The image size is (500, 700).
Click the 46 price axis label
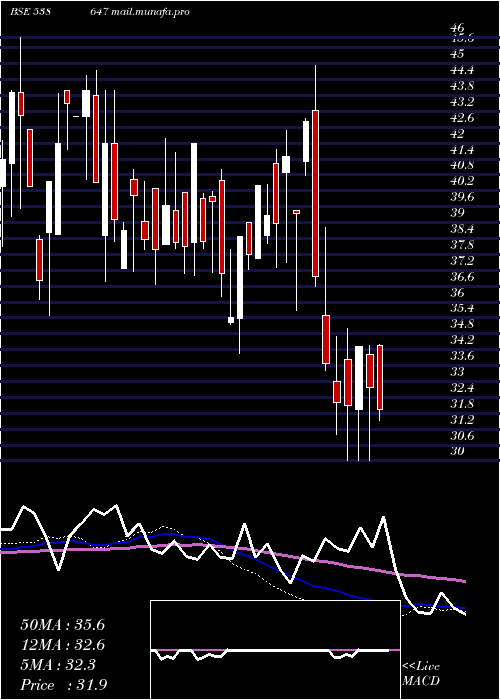pos(457,28)
